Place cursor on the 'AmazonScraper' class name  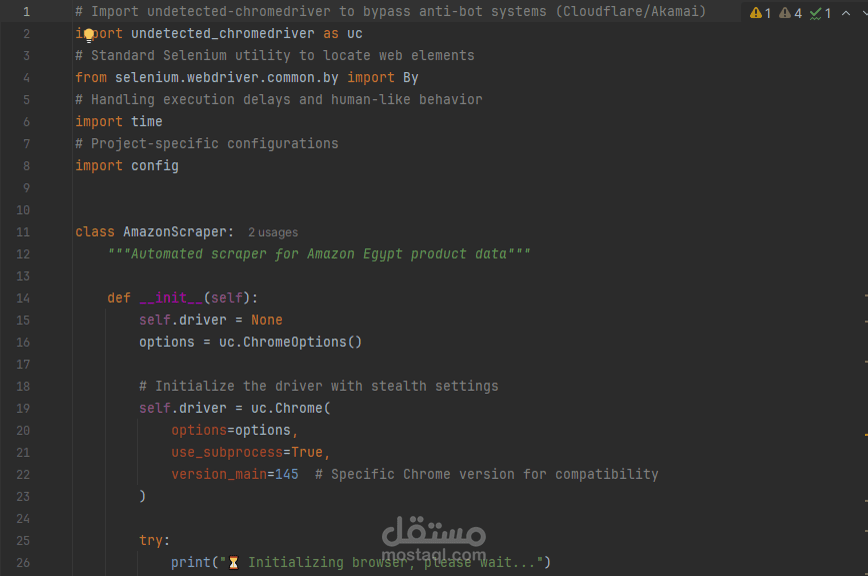click(x=175, y=232)
